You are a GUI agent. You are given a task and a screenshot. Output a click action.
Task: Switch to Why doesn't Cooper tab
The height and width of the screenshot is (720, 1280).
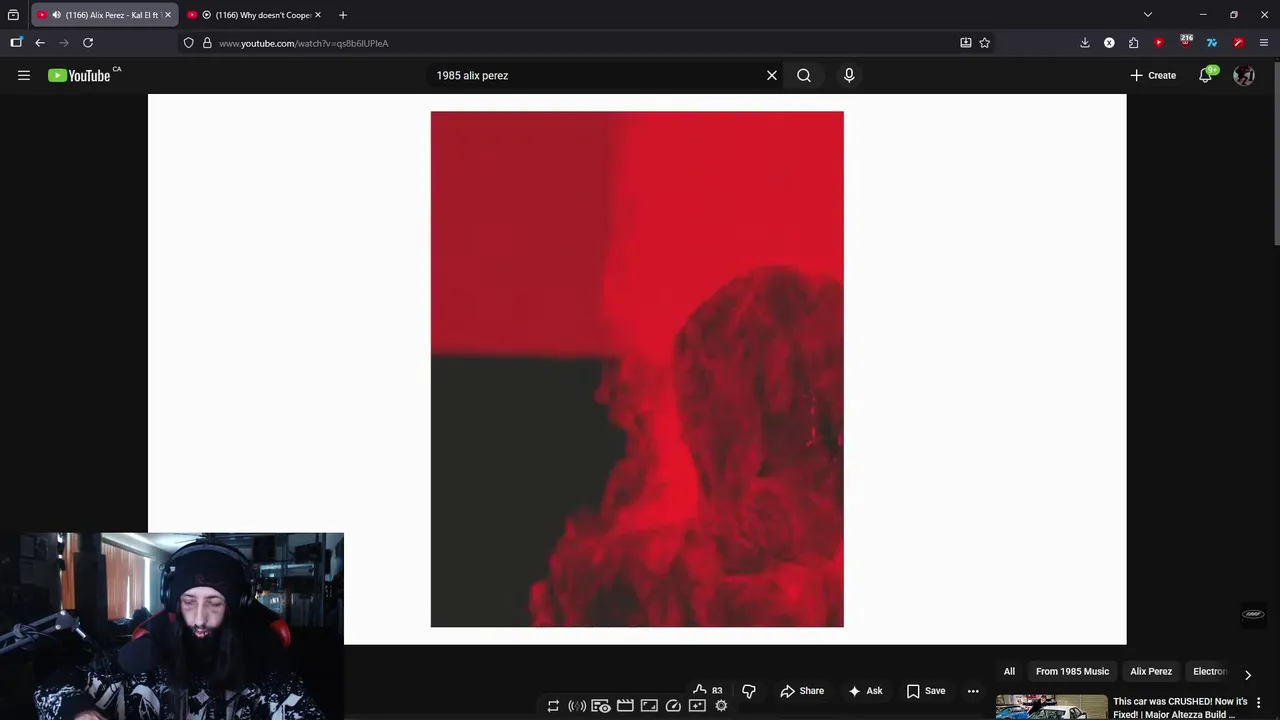coord(255,15)
